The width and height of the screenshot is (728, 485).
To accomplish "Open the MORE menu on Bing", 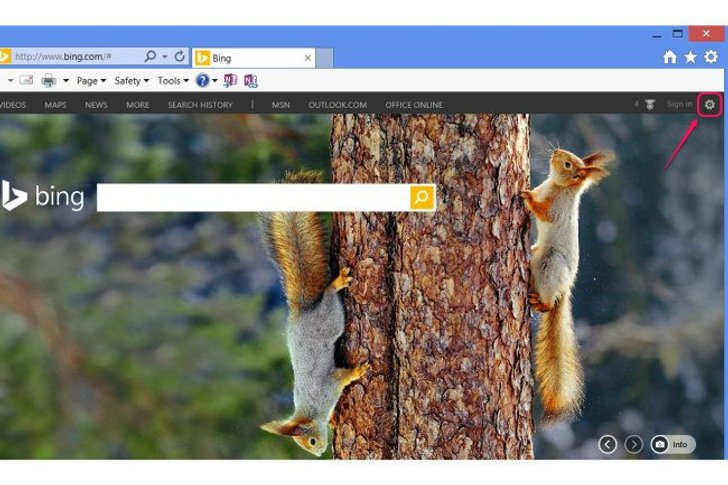I will click(x=138, y=105).
